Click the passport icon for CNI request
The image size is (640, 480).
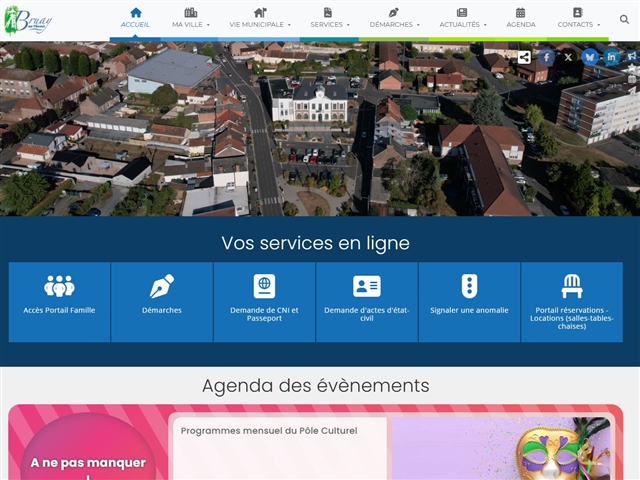tap(264, 286)
